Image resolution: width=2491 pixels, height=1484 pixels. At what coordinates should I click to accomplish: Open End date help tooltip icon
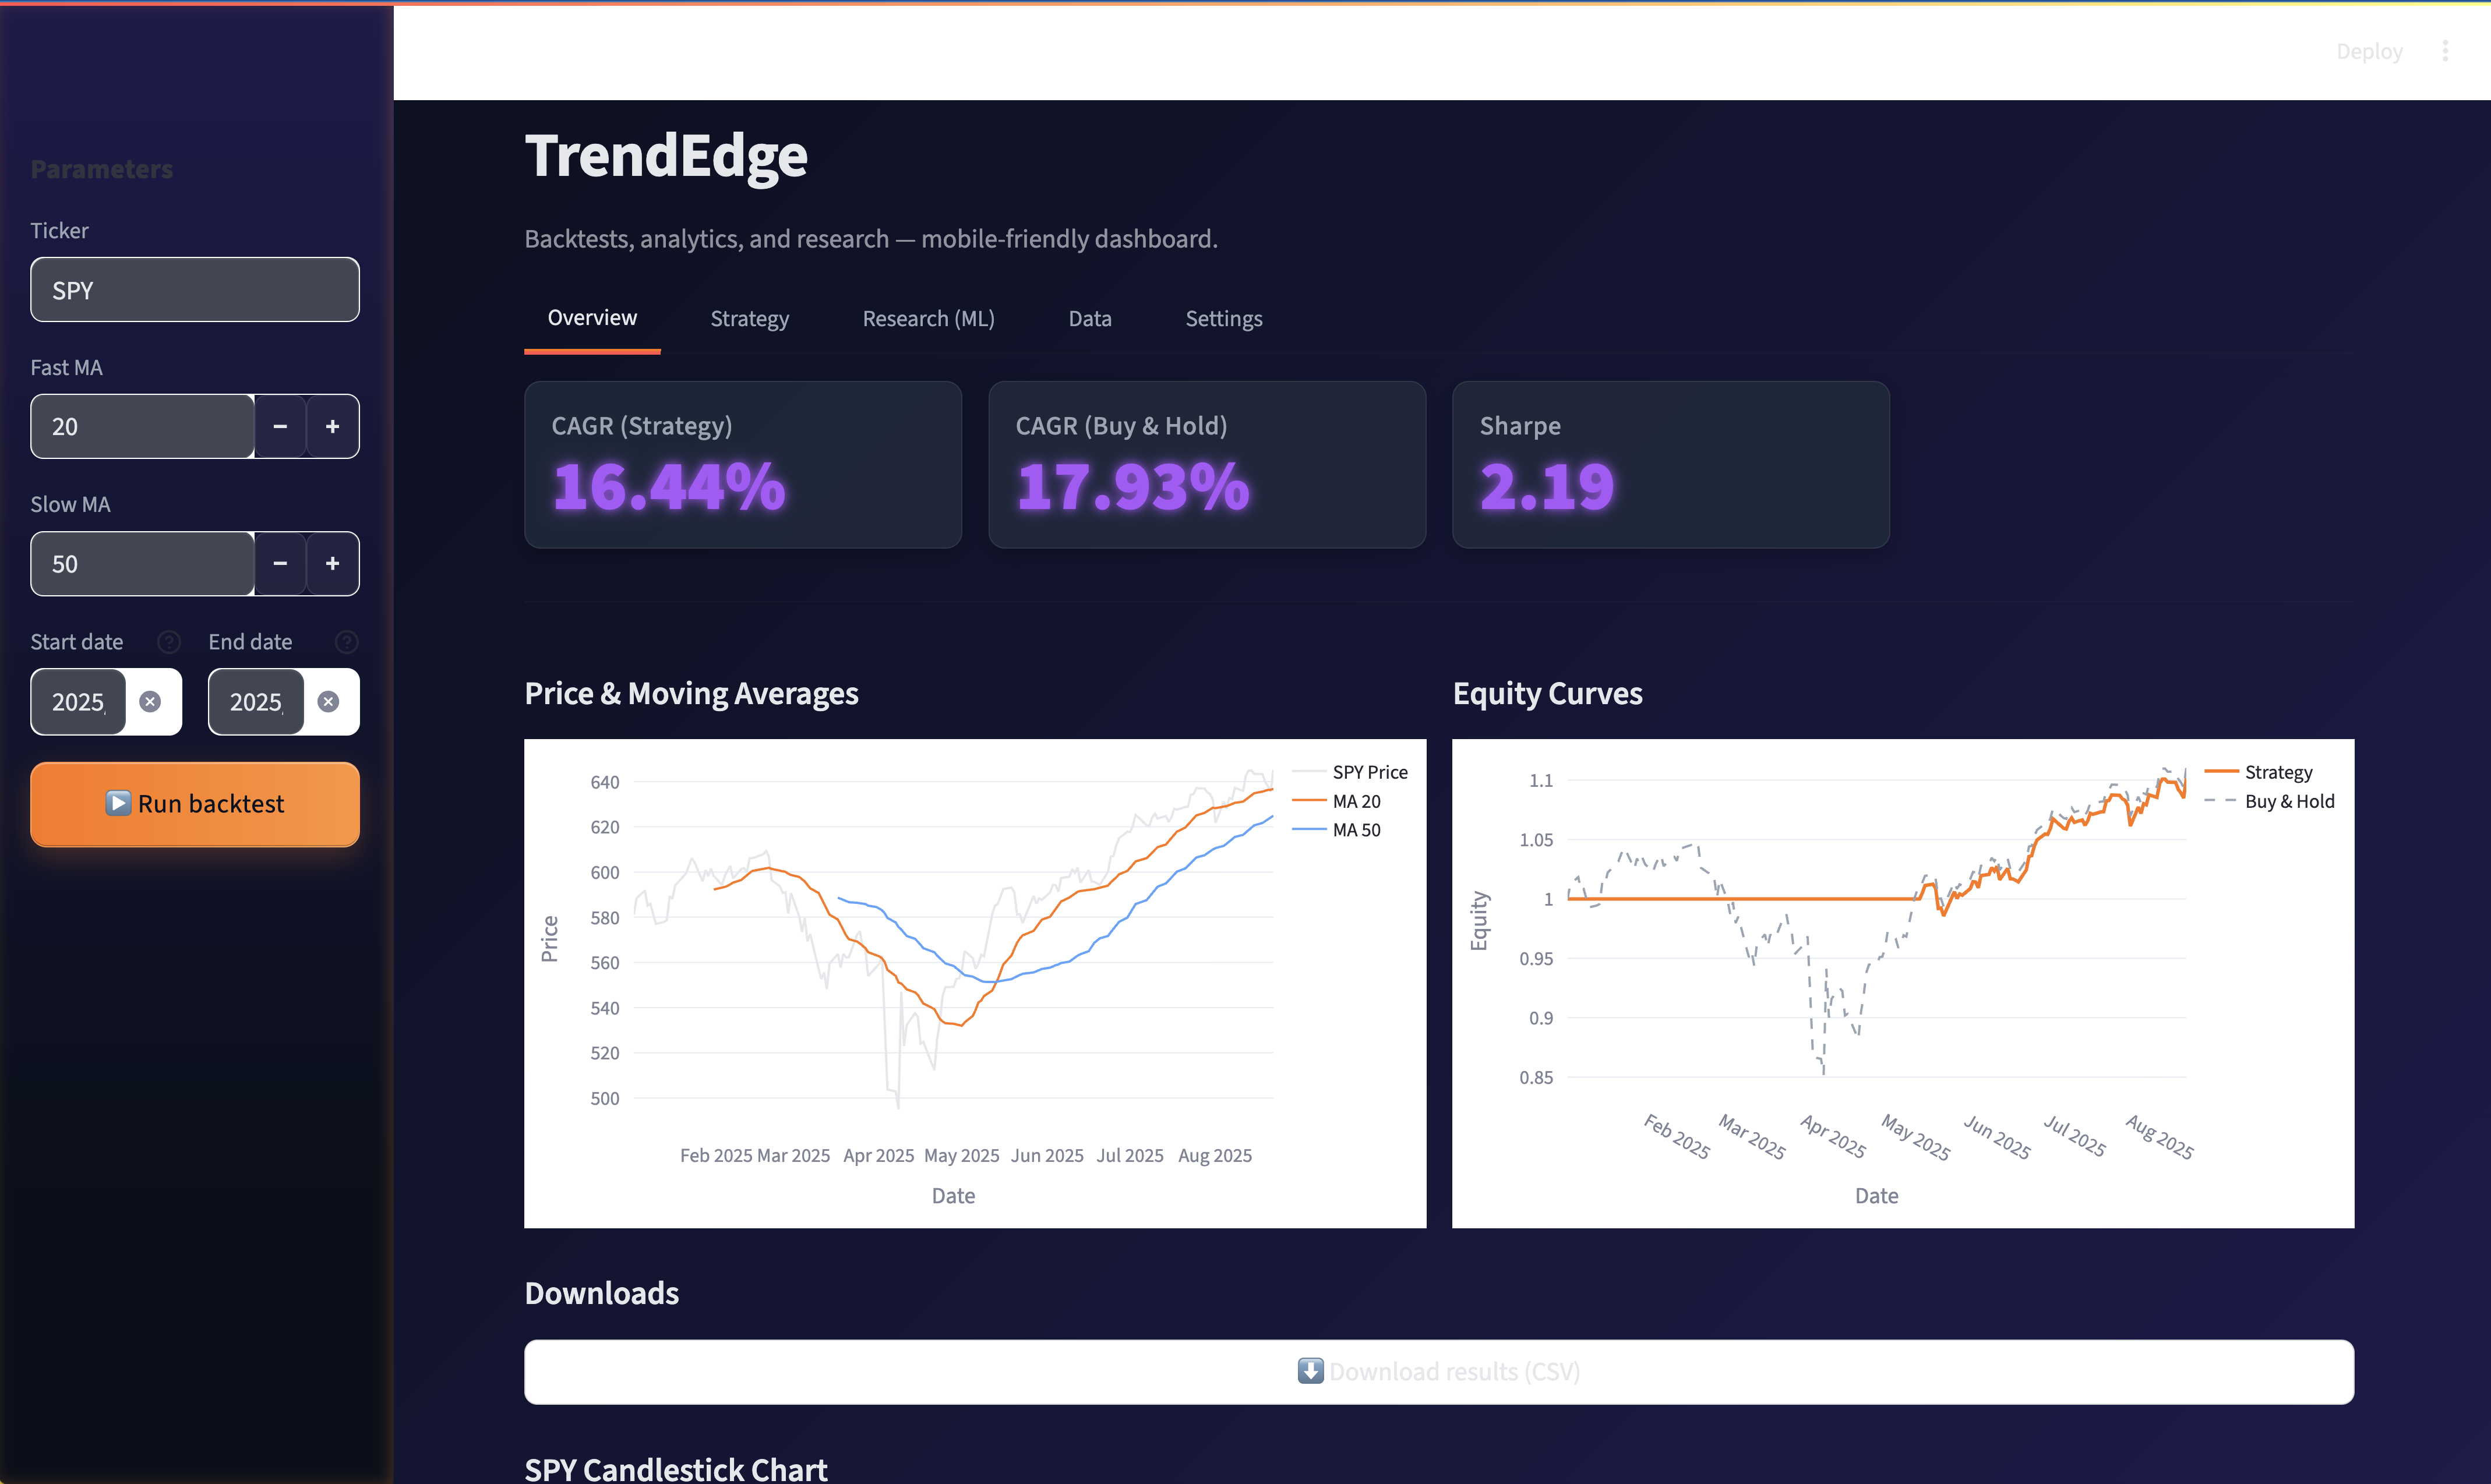[346, 642]
